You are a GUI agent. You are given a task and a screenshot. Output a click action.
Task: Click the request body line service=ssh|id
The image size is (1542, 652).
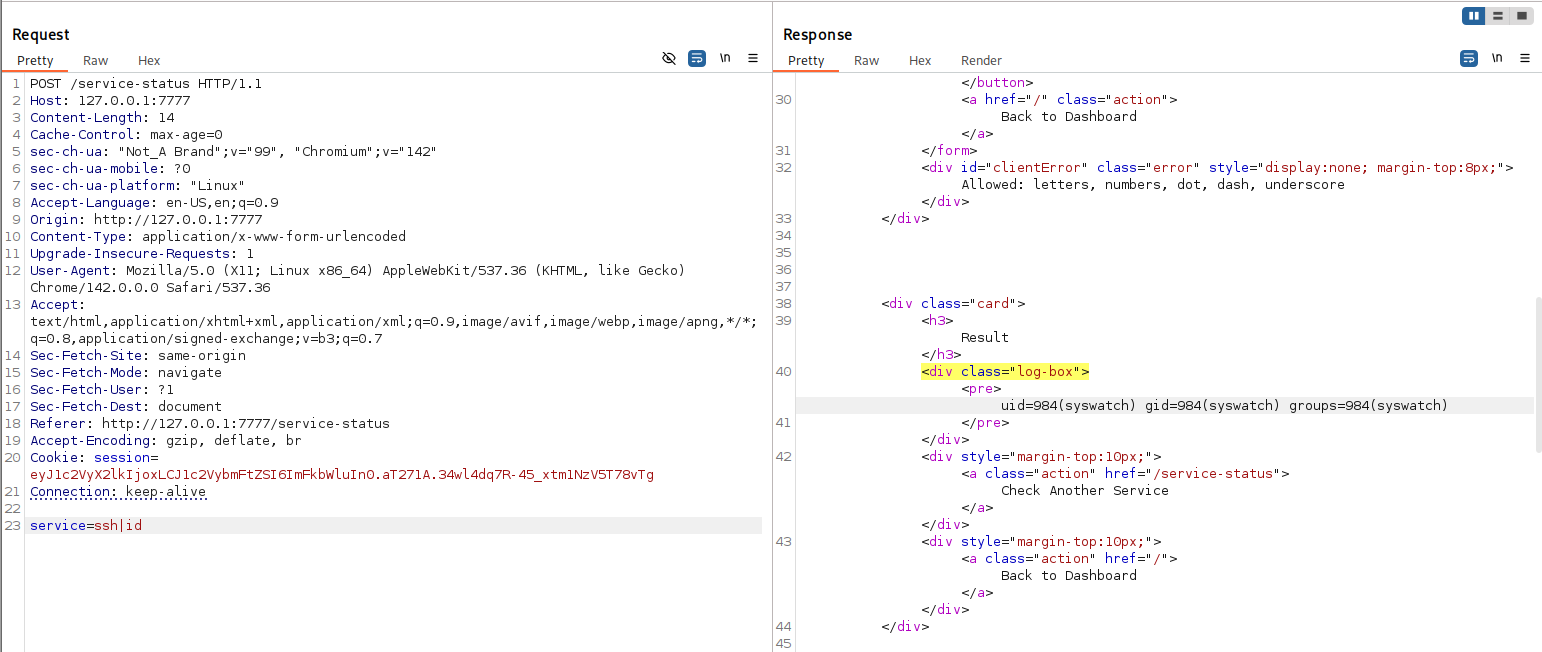(x=86, y=526)
